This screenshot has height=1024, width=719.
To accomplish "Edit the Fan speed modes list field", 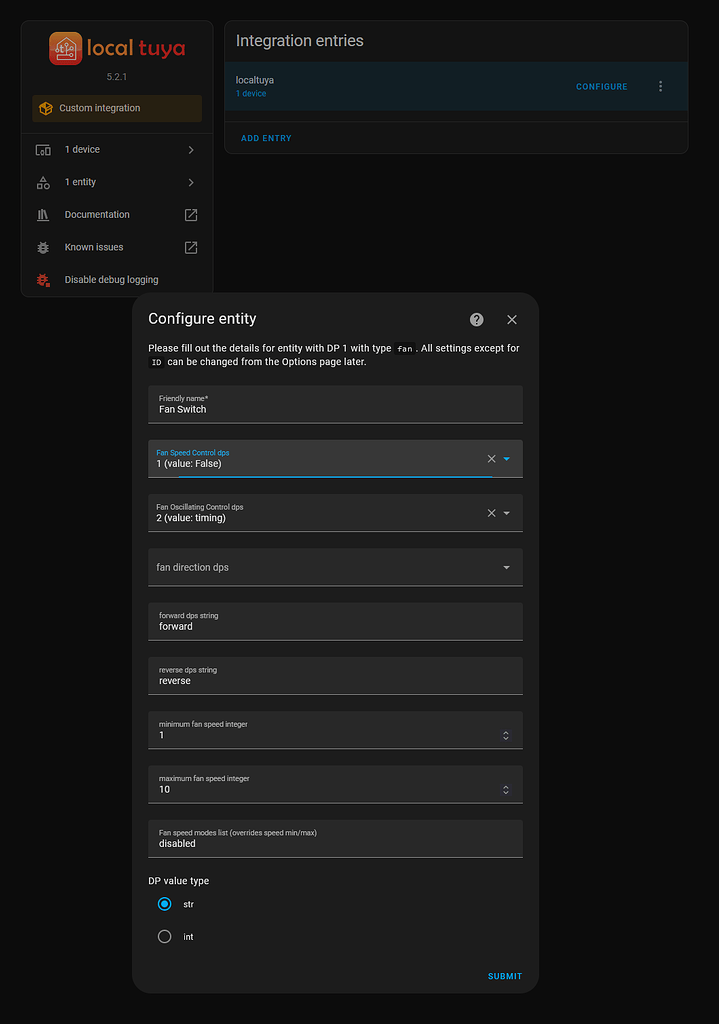I will click(x=336, y=839).
